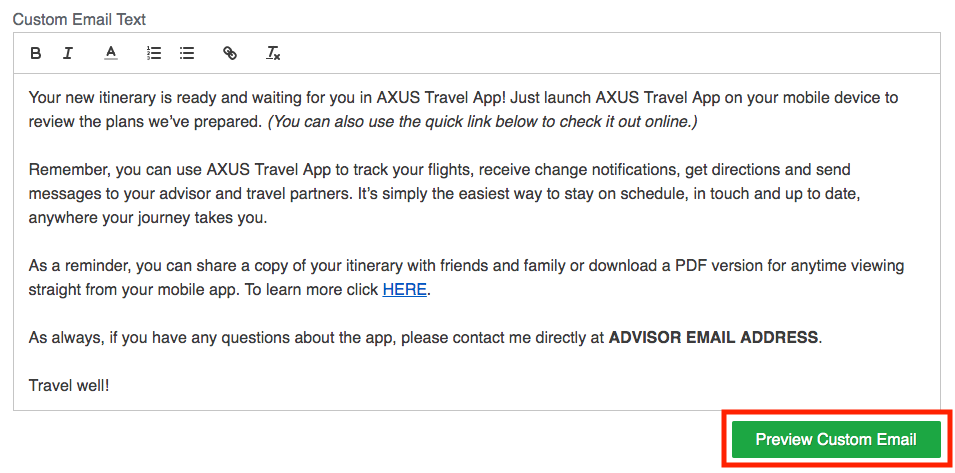The image size is (955, 473).
Task: Select the clear formatting icon
Action: [x=273, y=54]
